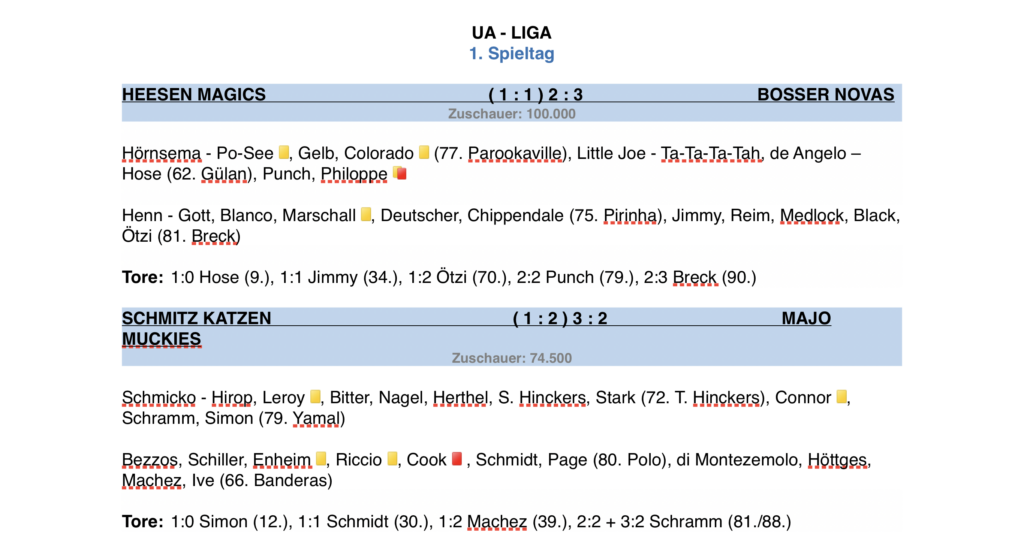This screenshot has width=1024, height=549.
Task: Click the BOSSER NOVAS team name
Action: click(825, 95)
